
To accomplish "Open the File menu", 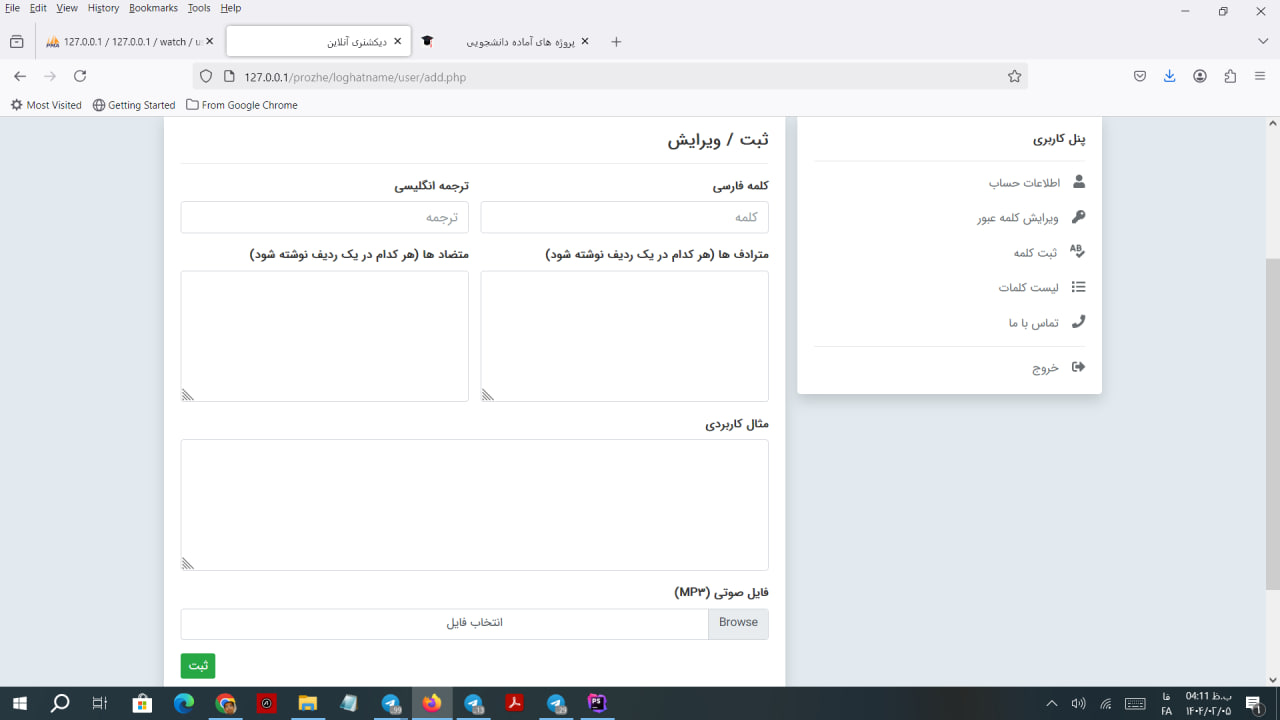I will point(12,8).
